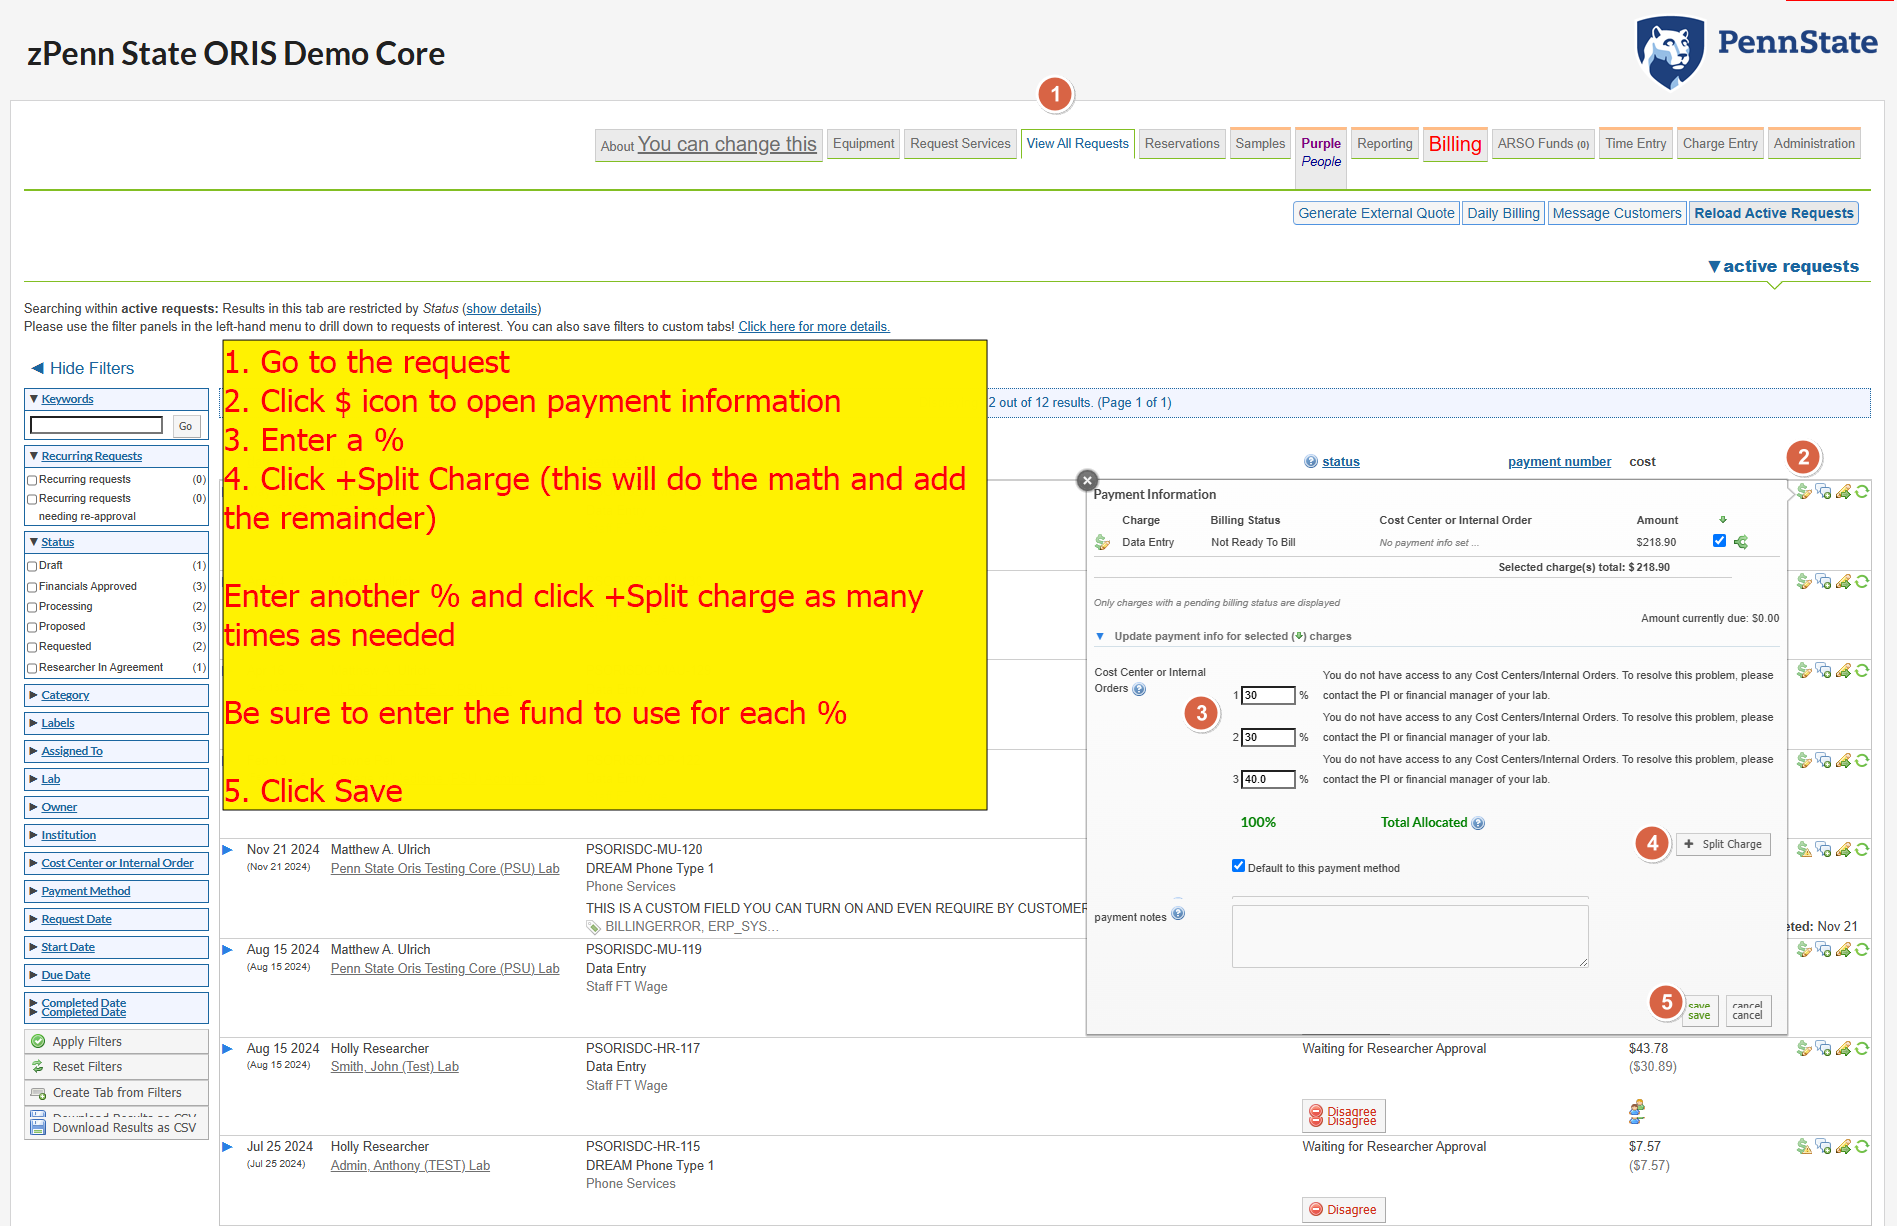
Task: Check Researcher In Agreement filter
Action: click(32, 669)
